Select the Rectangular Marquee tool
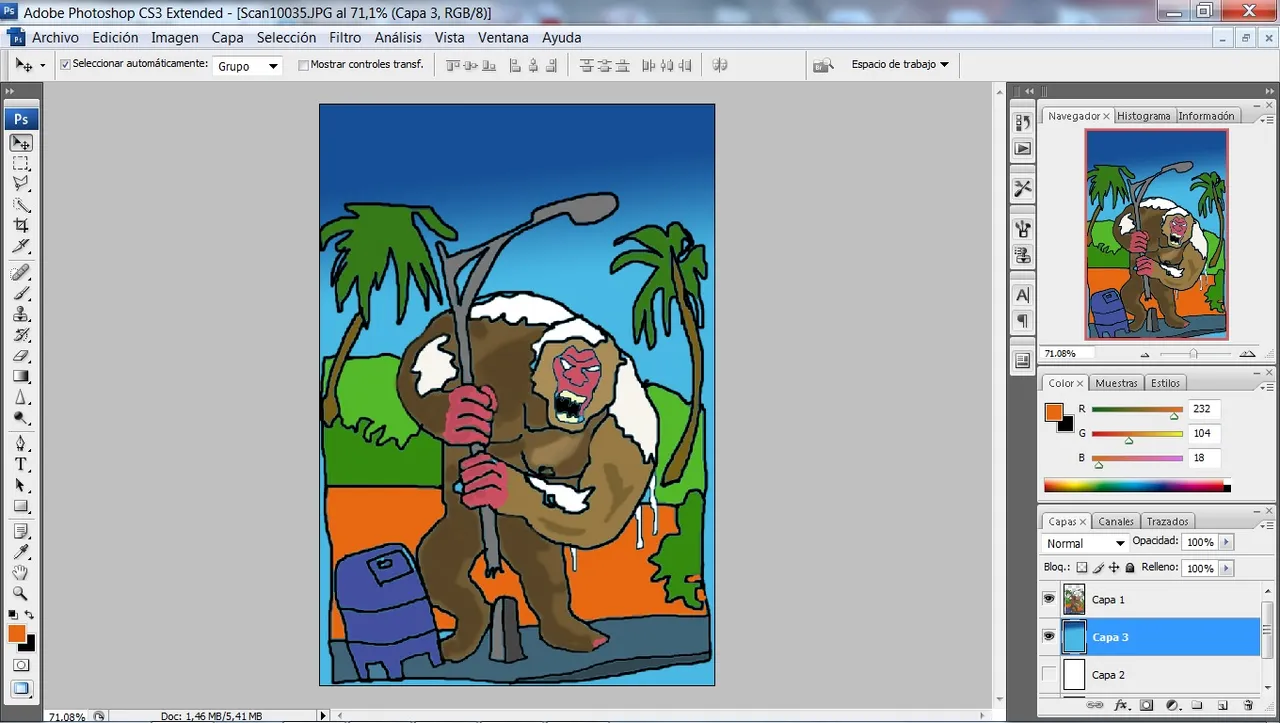 (x=21, y=163)
